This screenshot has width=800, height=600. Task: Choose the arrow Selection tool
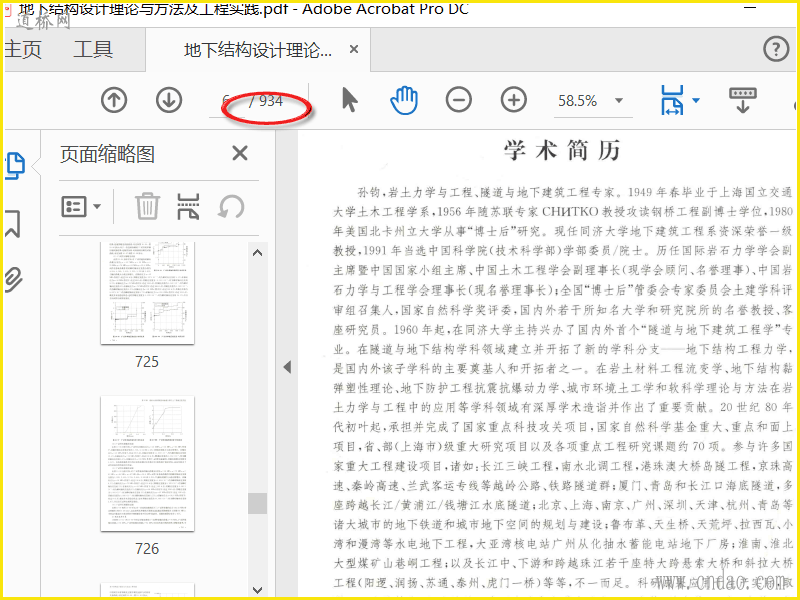click(x=349, y=99)
